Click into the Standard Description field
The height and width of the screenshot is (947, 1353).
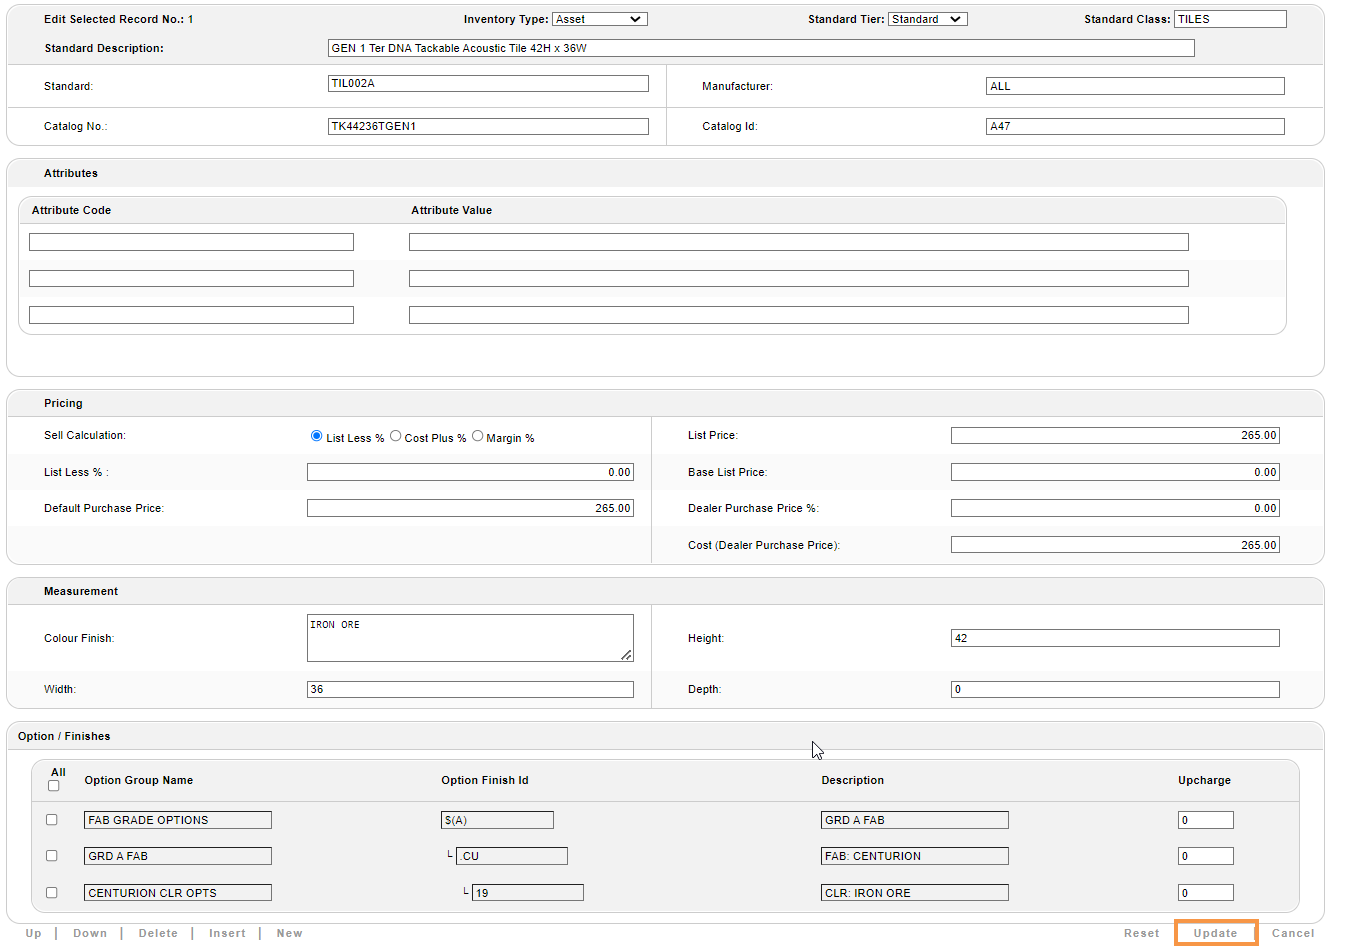(x=760, y=48)
